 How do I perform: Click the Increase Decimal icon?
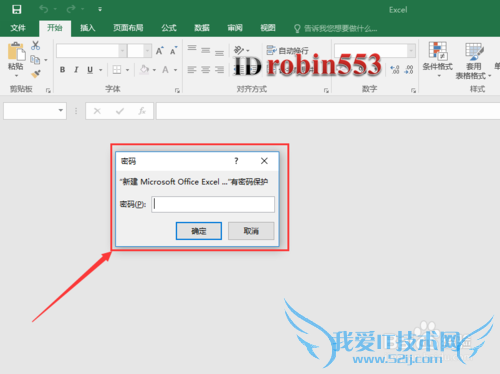[395, 70]
